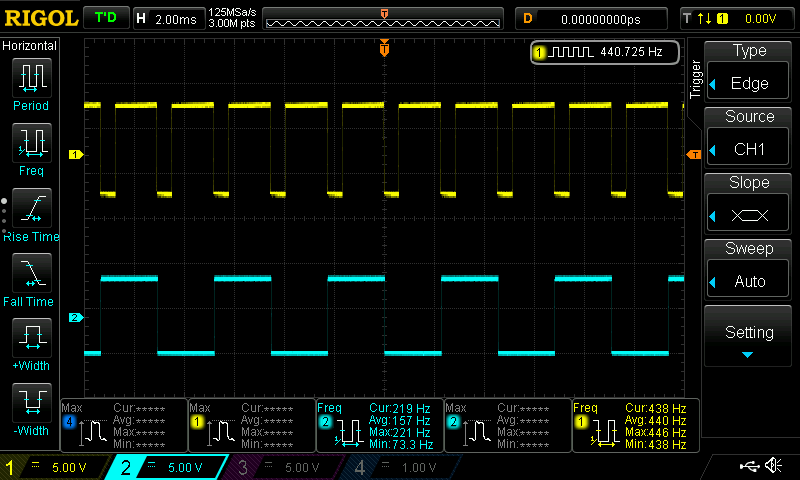Select the Period measurement icon
The height and width of the screenshot is (480, 800).
(x=31, y=78)
